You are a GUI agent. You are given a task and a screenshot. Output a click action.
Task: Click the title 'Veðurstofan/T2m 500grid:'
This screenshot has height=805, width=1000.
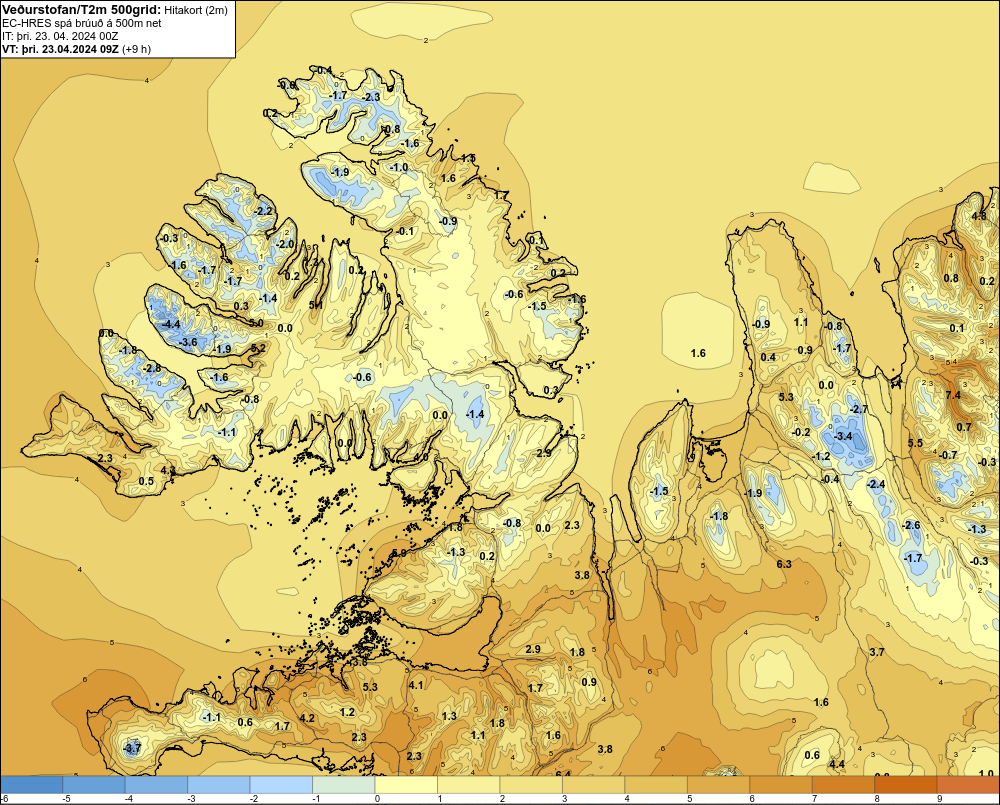click(x=81, y=9)
